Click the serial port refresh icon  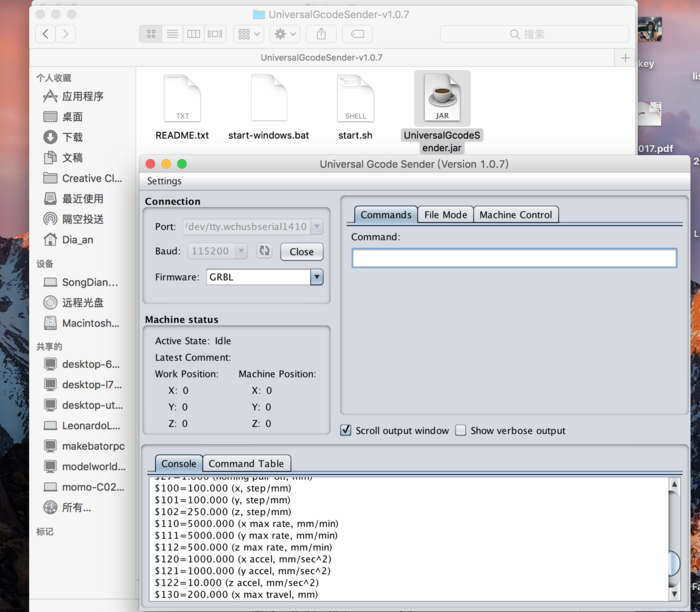[264, 251]
